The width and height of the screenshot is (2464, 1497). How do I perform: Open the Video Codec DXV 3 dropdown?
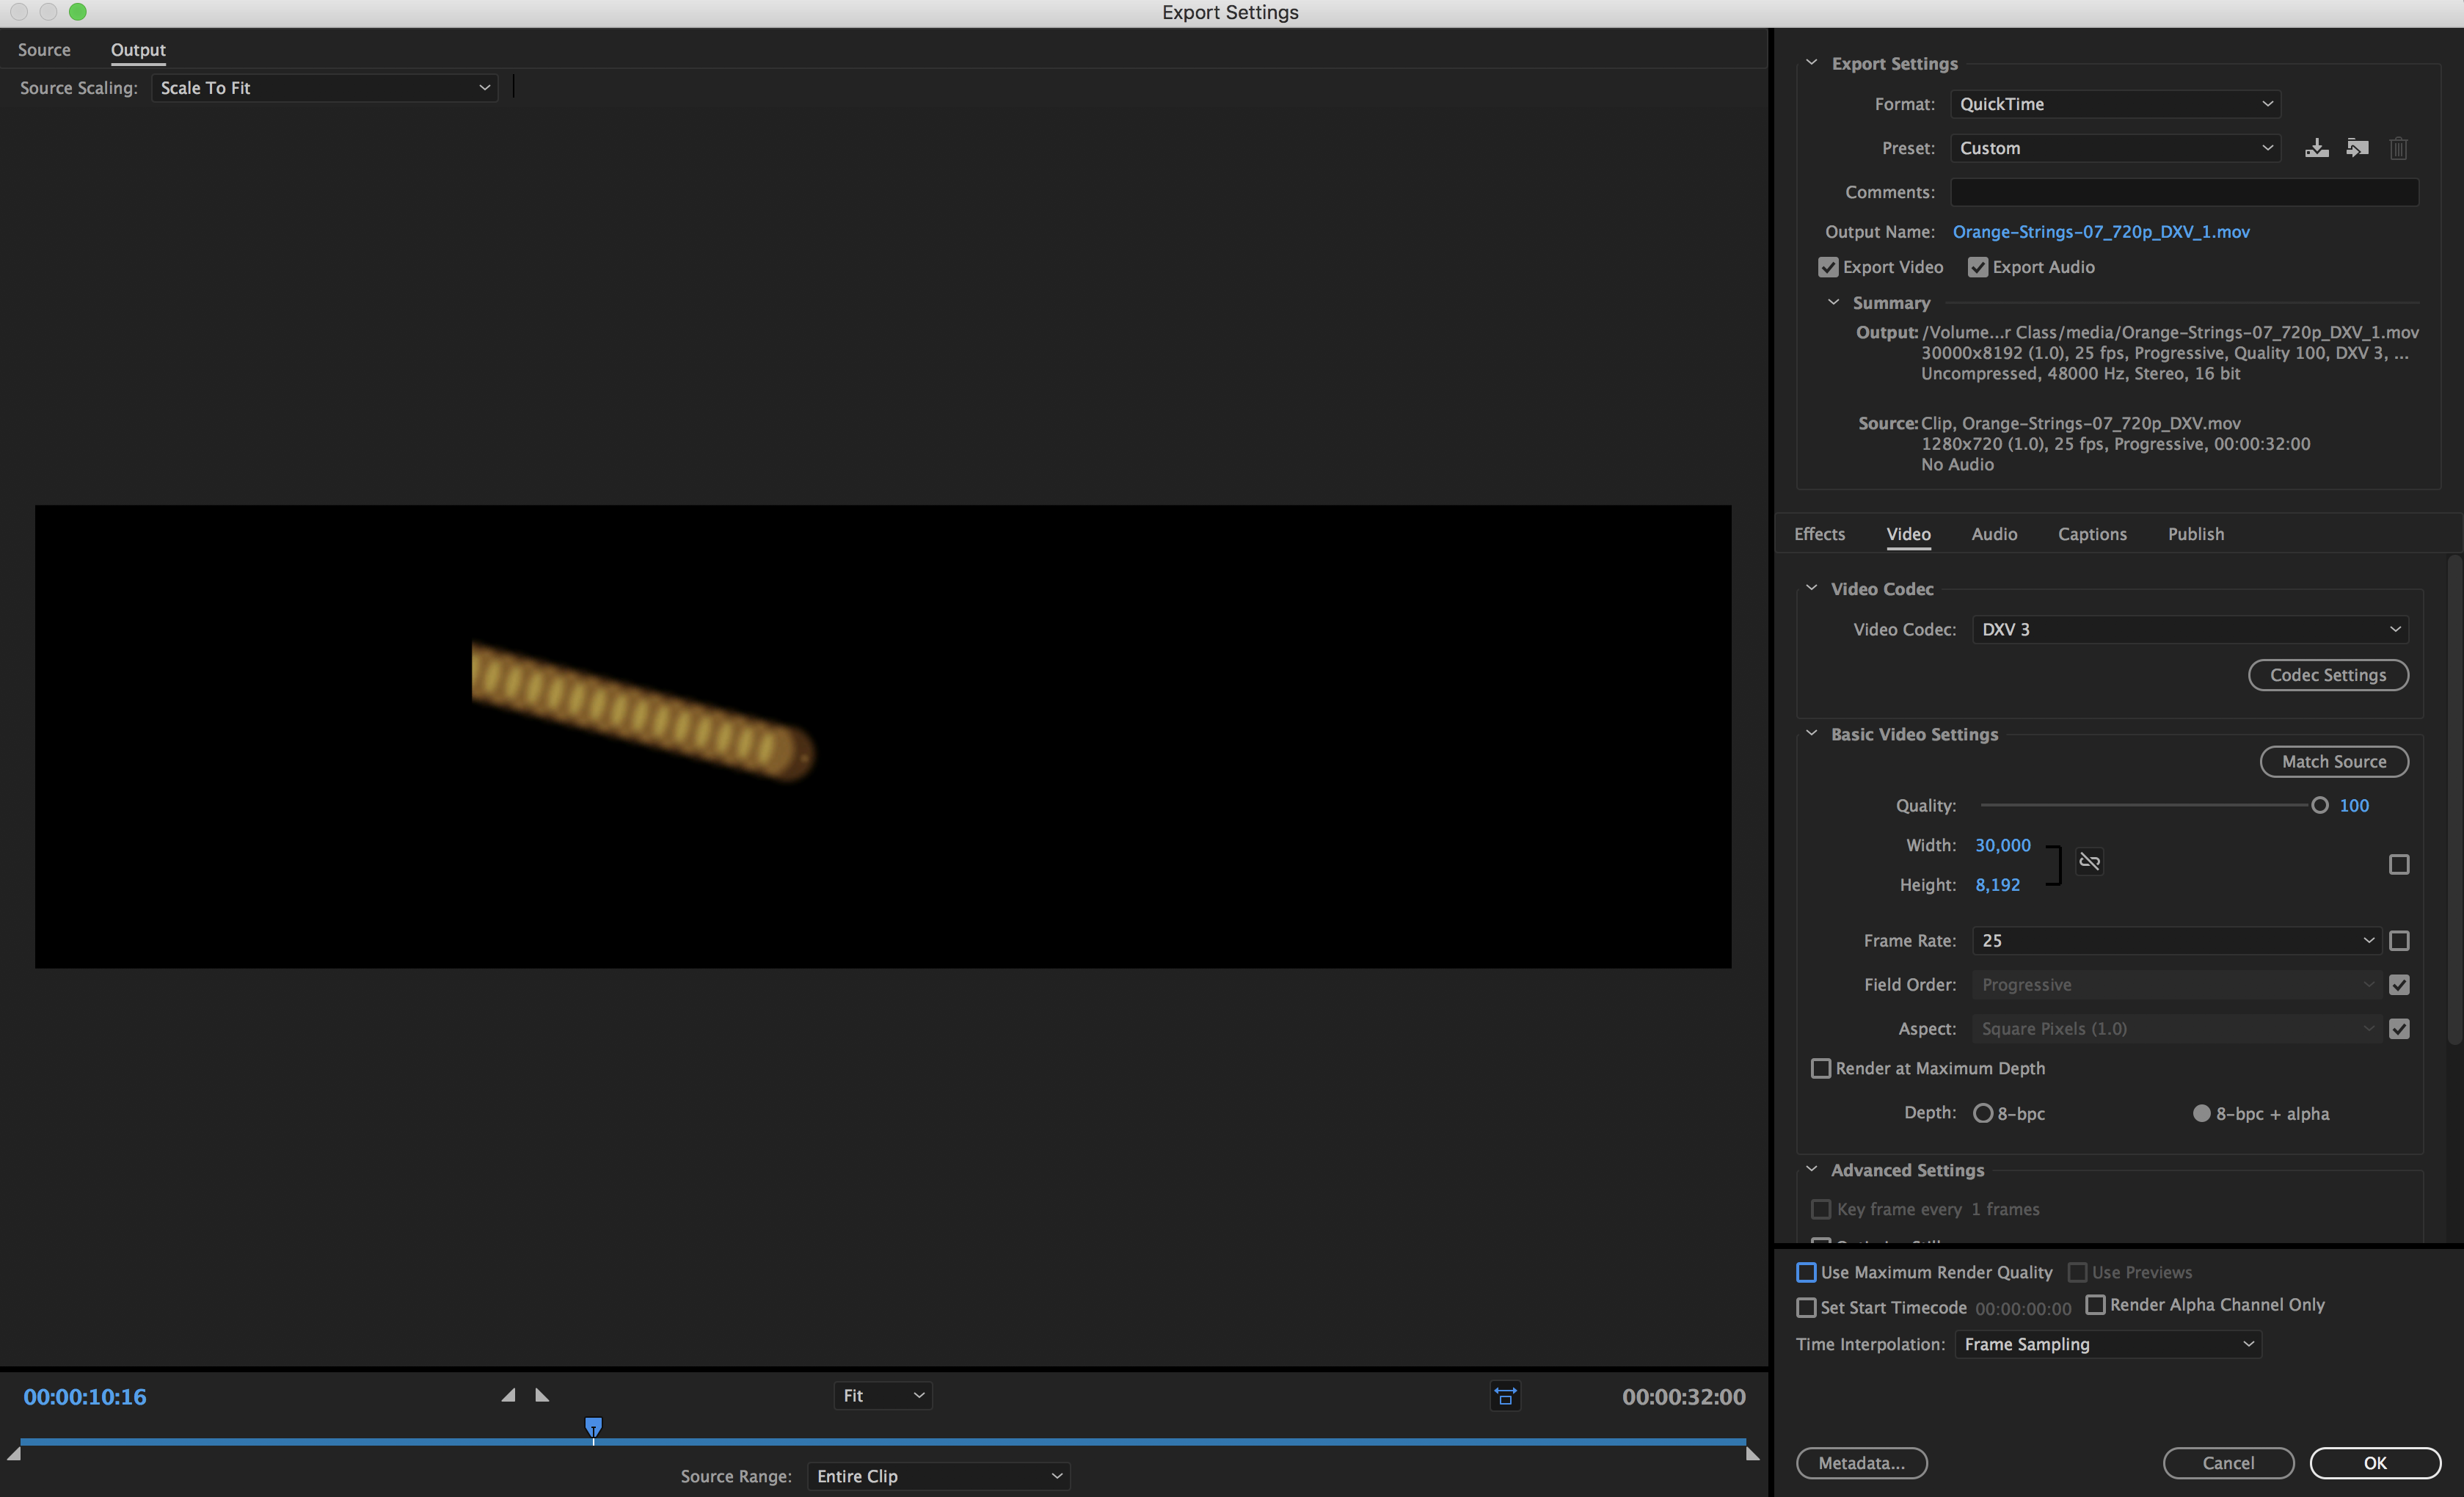2190,629
